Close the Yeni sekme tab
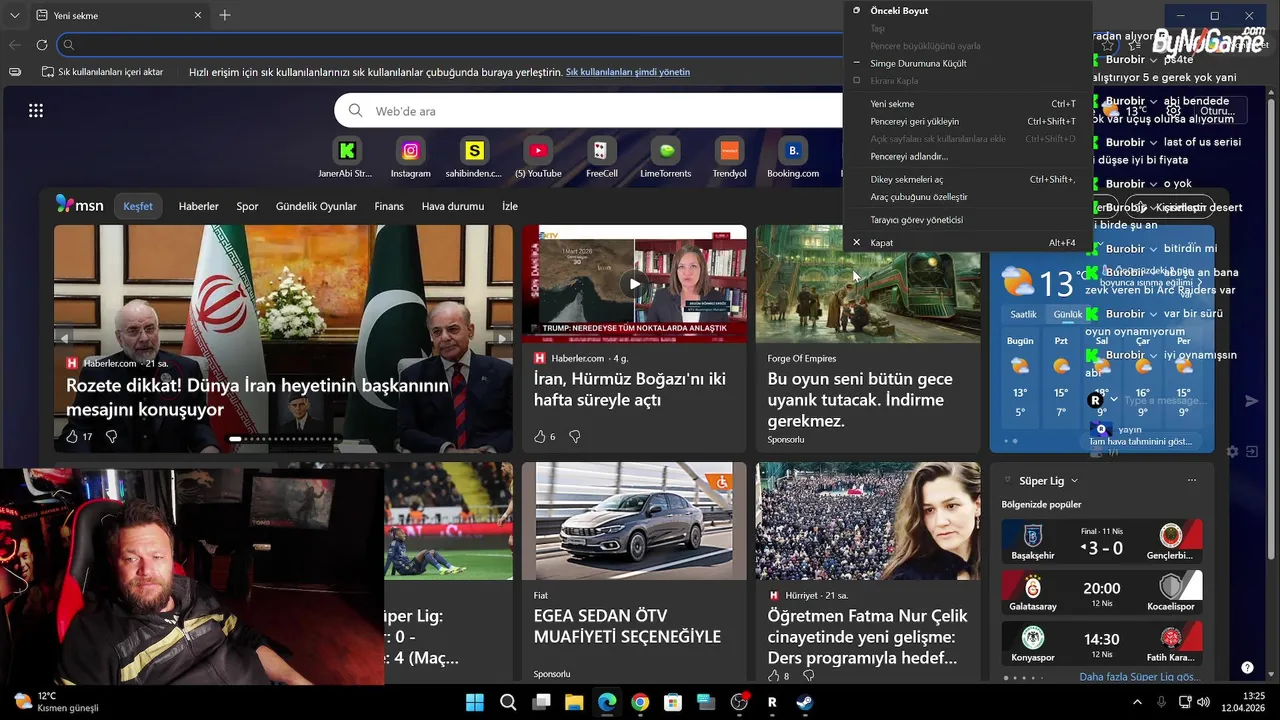 pos(198,15)
